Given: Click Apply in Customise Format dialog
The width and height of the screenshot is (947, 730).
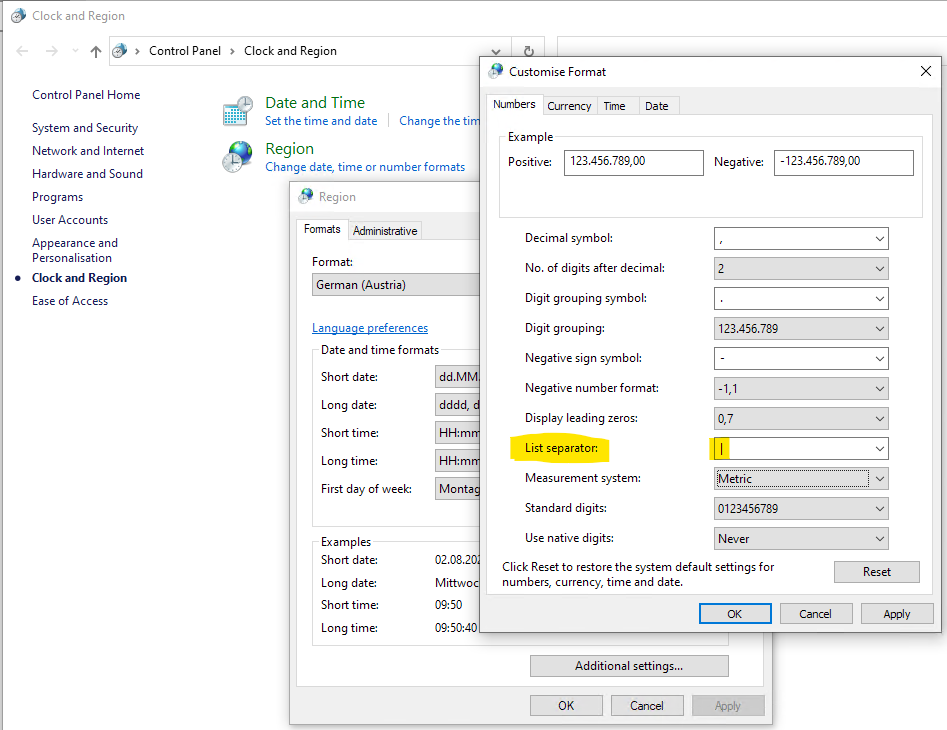Looking at the screenshot, I should tap(896, 614).
